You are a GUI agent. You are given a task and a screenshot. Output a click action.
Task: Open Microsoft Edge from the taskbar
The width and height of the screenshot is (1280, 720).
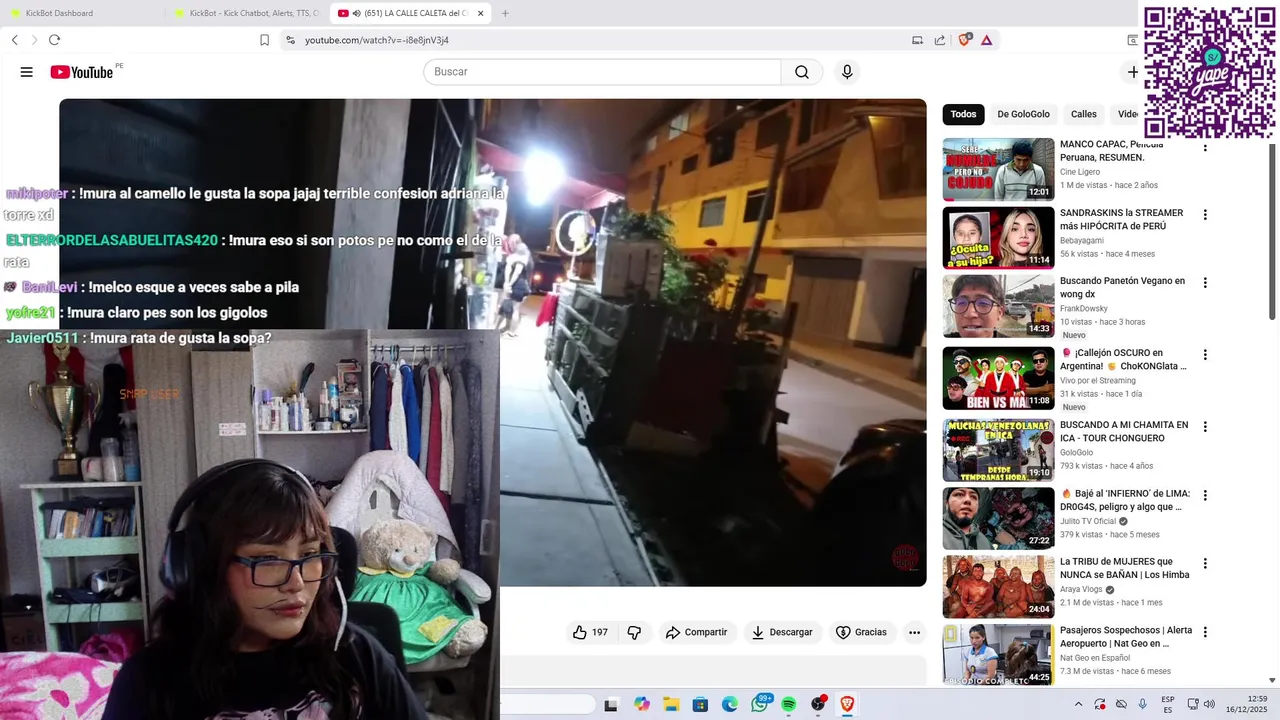tap(730, 704)
